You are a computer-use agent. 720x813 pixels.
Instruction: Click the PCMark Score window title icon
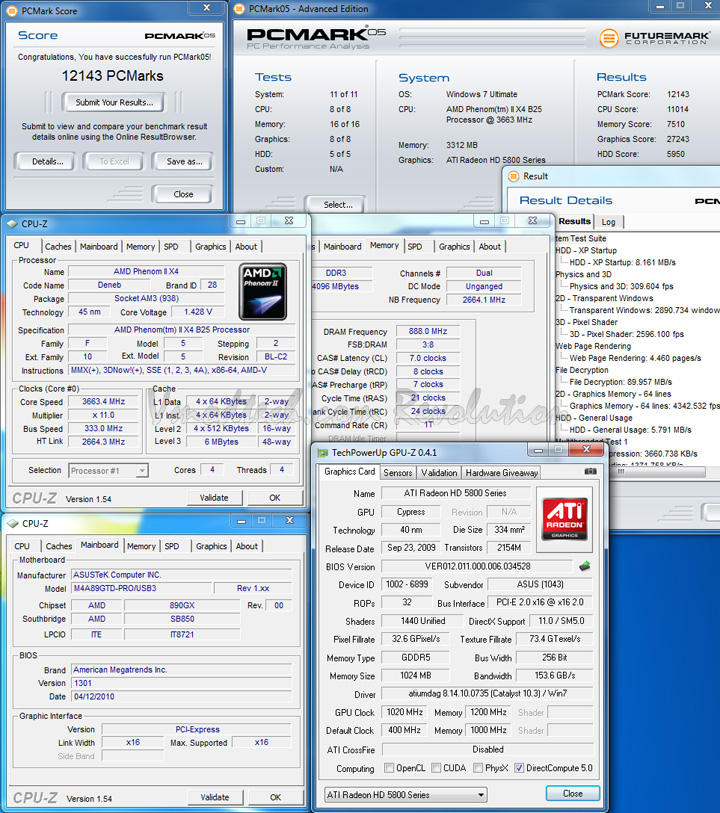(12, 11)
